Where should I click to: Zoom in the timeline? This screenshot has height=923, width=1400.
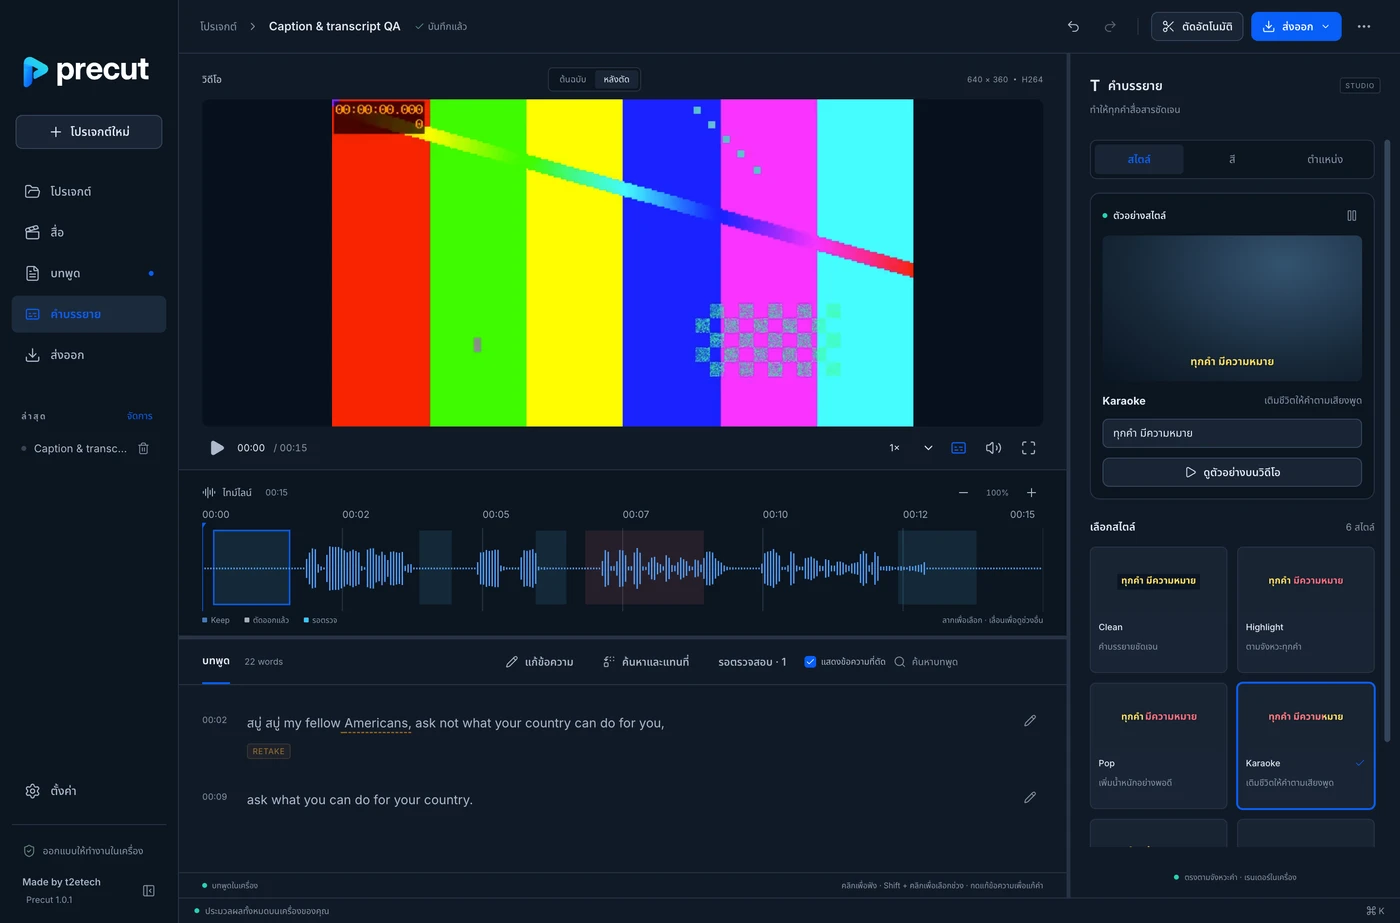pyautogui.click(x=1031, y=493)
